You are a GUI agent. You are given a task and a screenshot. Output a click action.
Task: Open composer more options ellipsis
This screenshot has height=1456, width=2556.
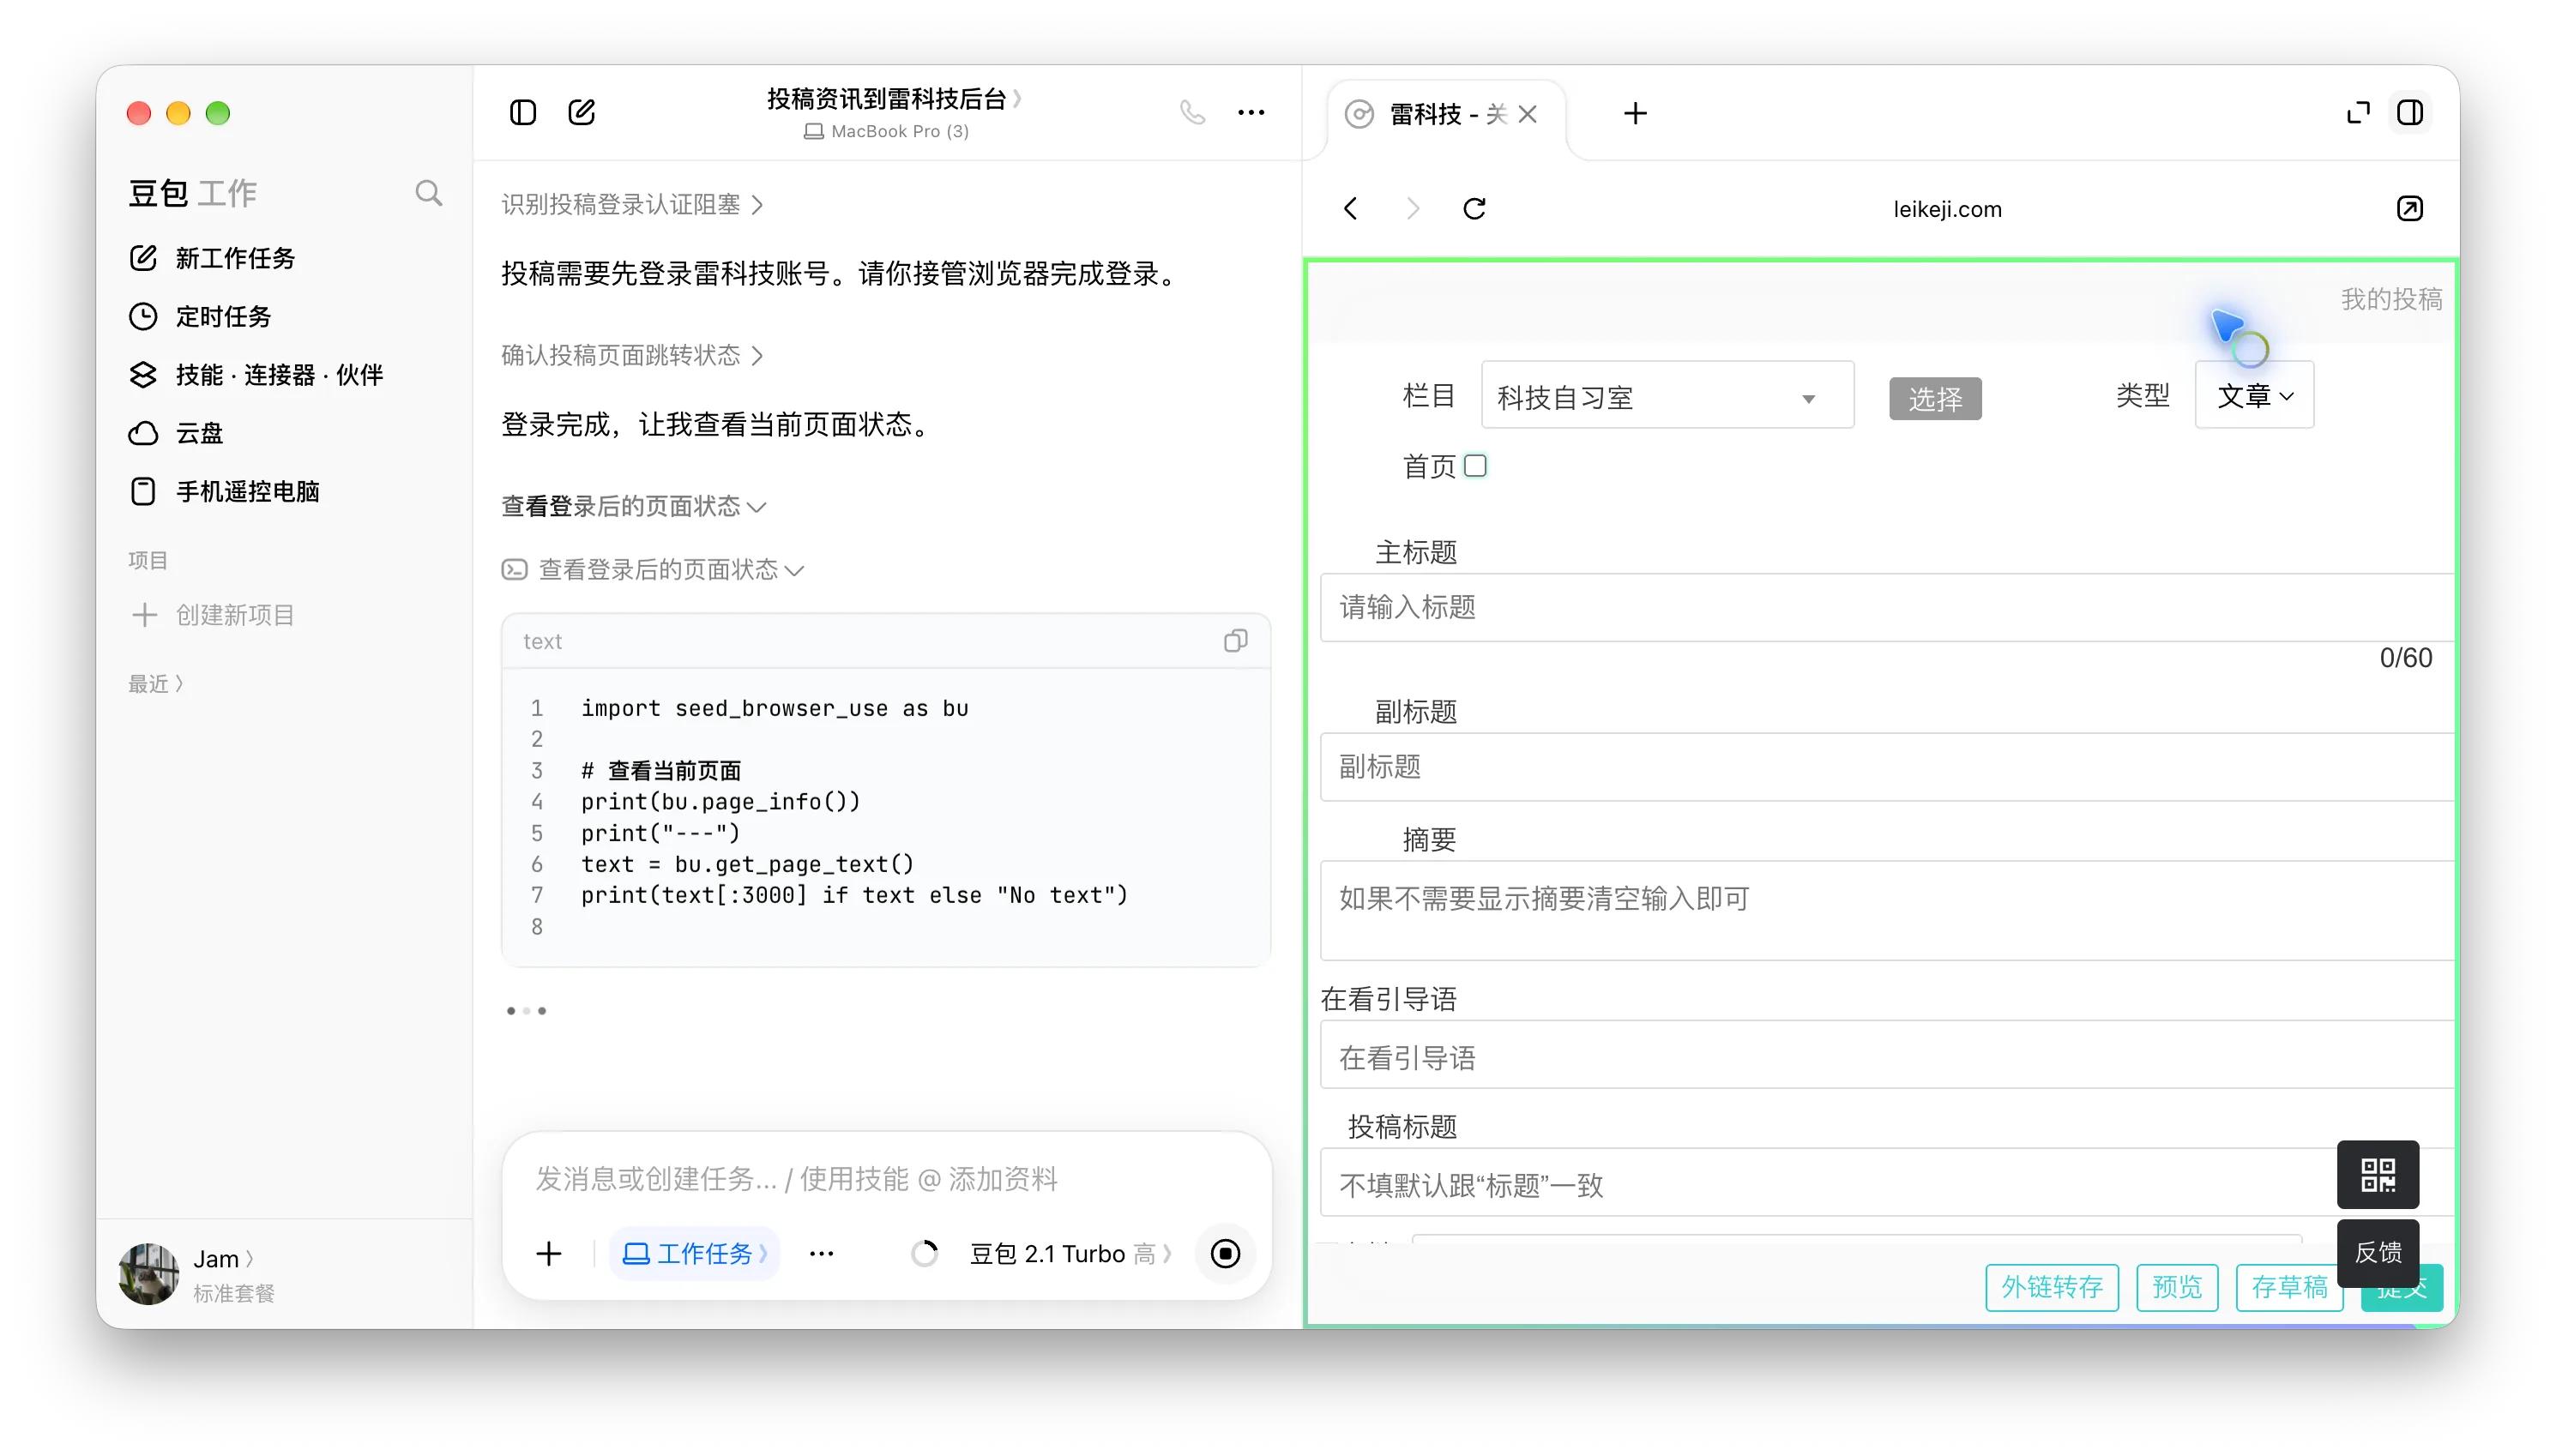tap(821, 1253)
